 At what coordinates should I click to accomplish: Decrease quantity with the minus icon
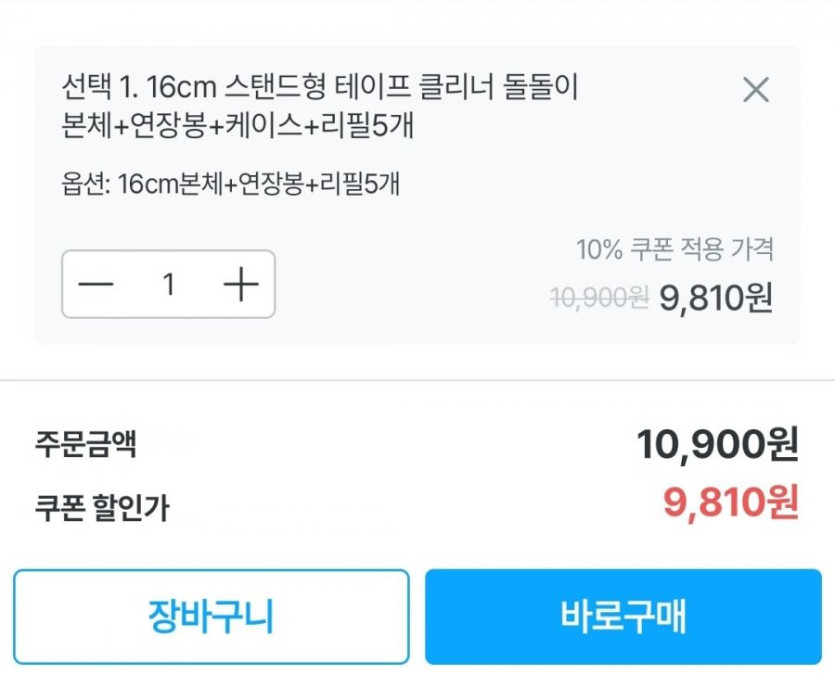tap(97, 285)
